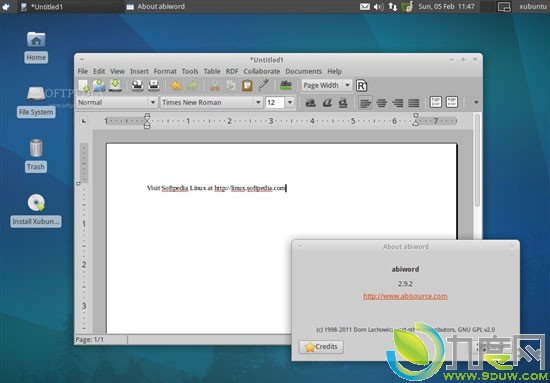Image resolution: width=550 pixels, height=383 pixels.
Task: Undo the last action
Action: [x=176, y=86]
